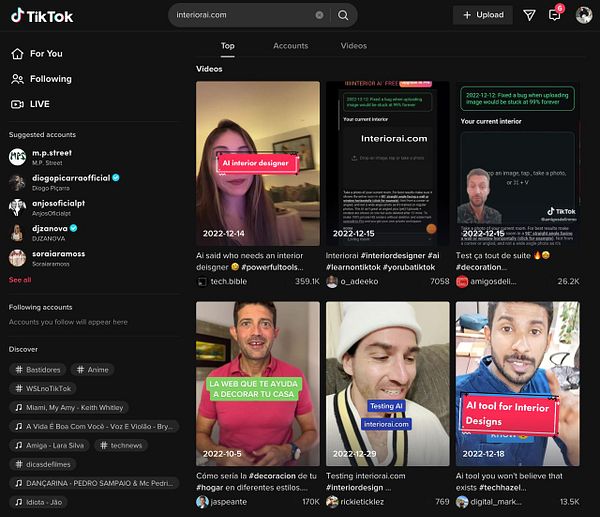Switch to the Accounts tab
Image resolution: width=600 pixels, height=517 pixels.
tap(290, 46)
